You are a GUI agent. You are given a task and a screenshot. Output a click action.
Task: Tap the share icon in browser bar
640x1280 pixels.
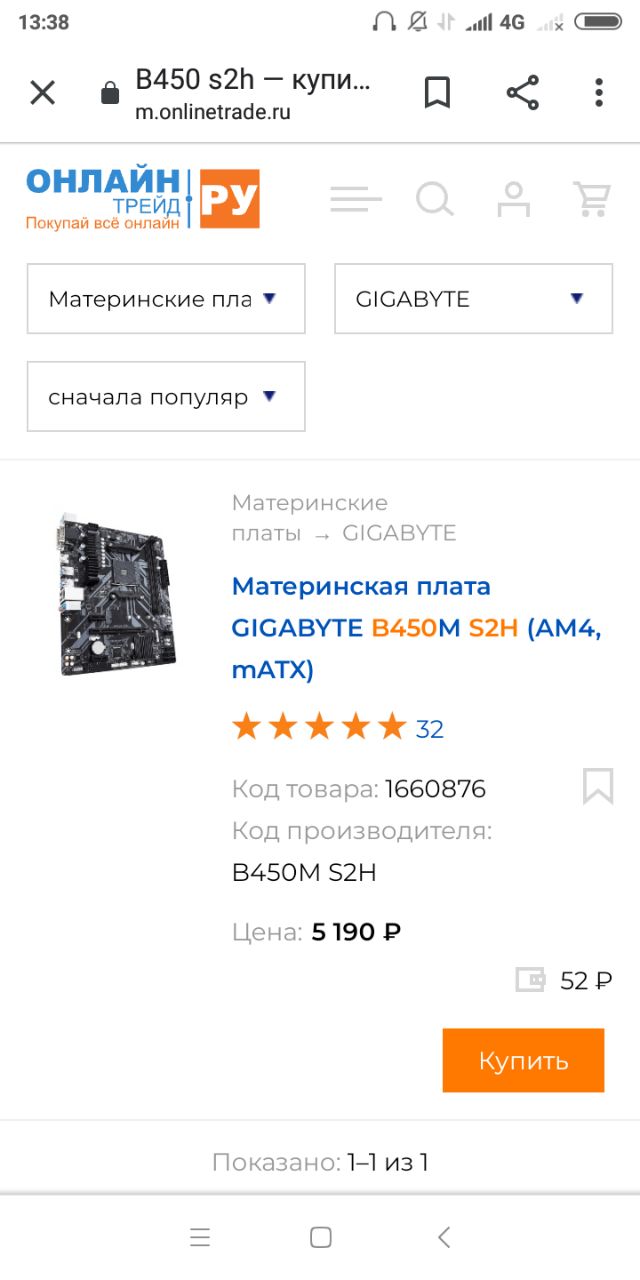click(x=522, y=93)
